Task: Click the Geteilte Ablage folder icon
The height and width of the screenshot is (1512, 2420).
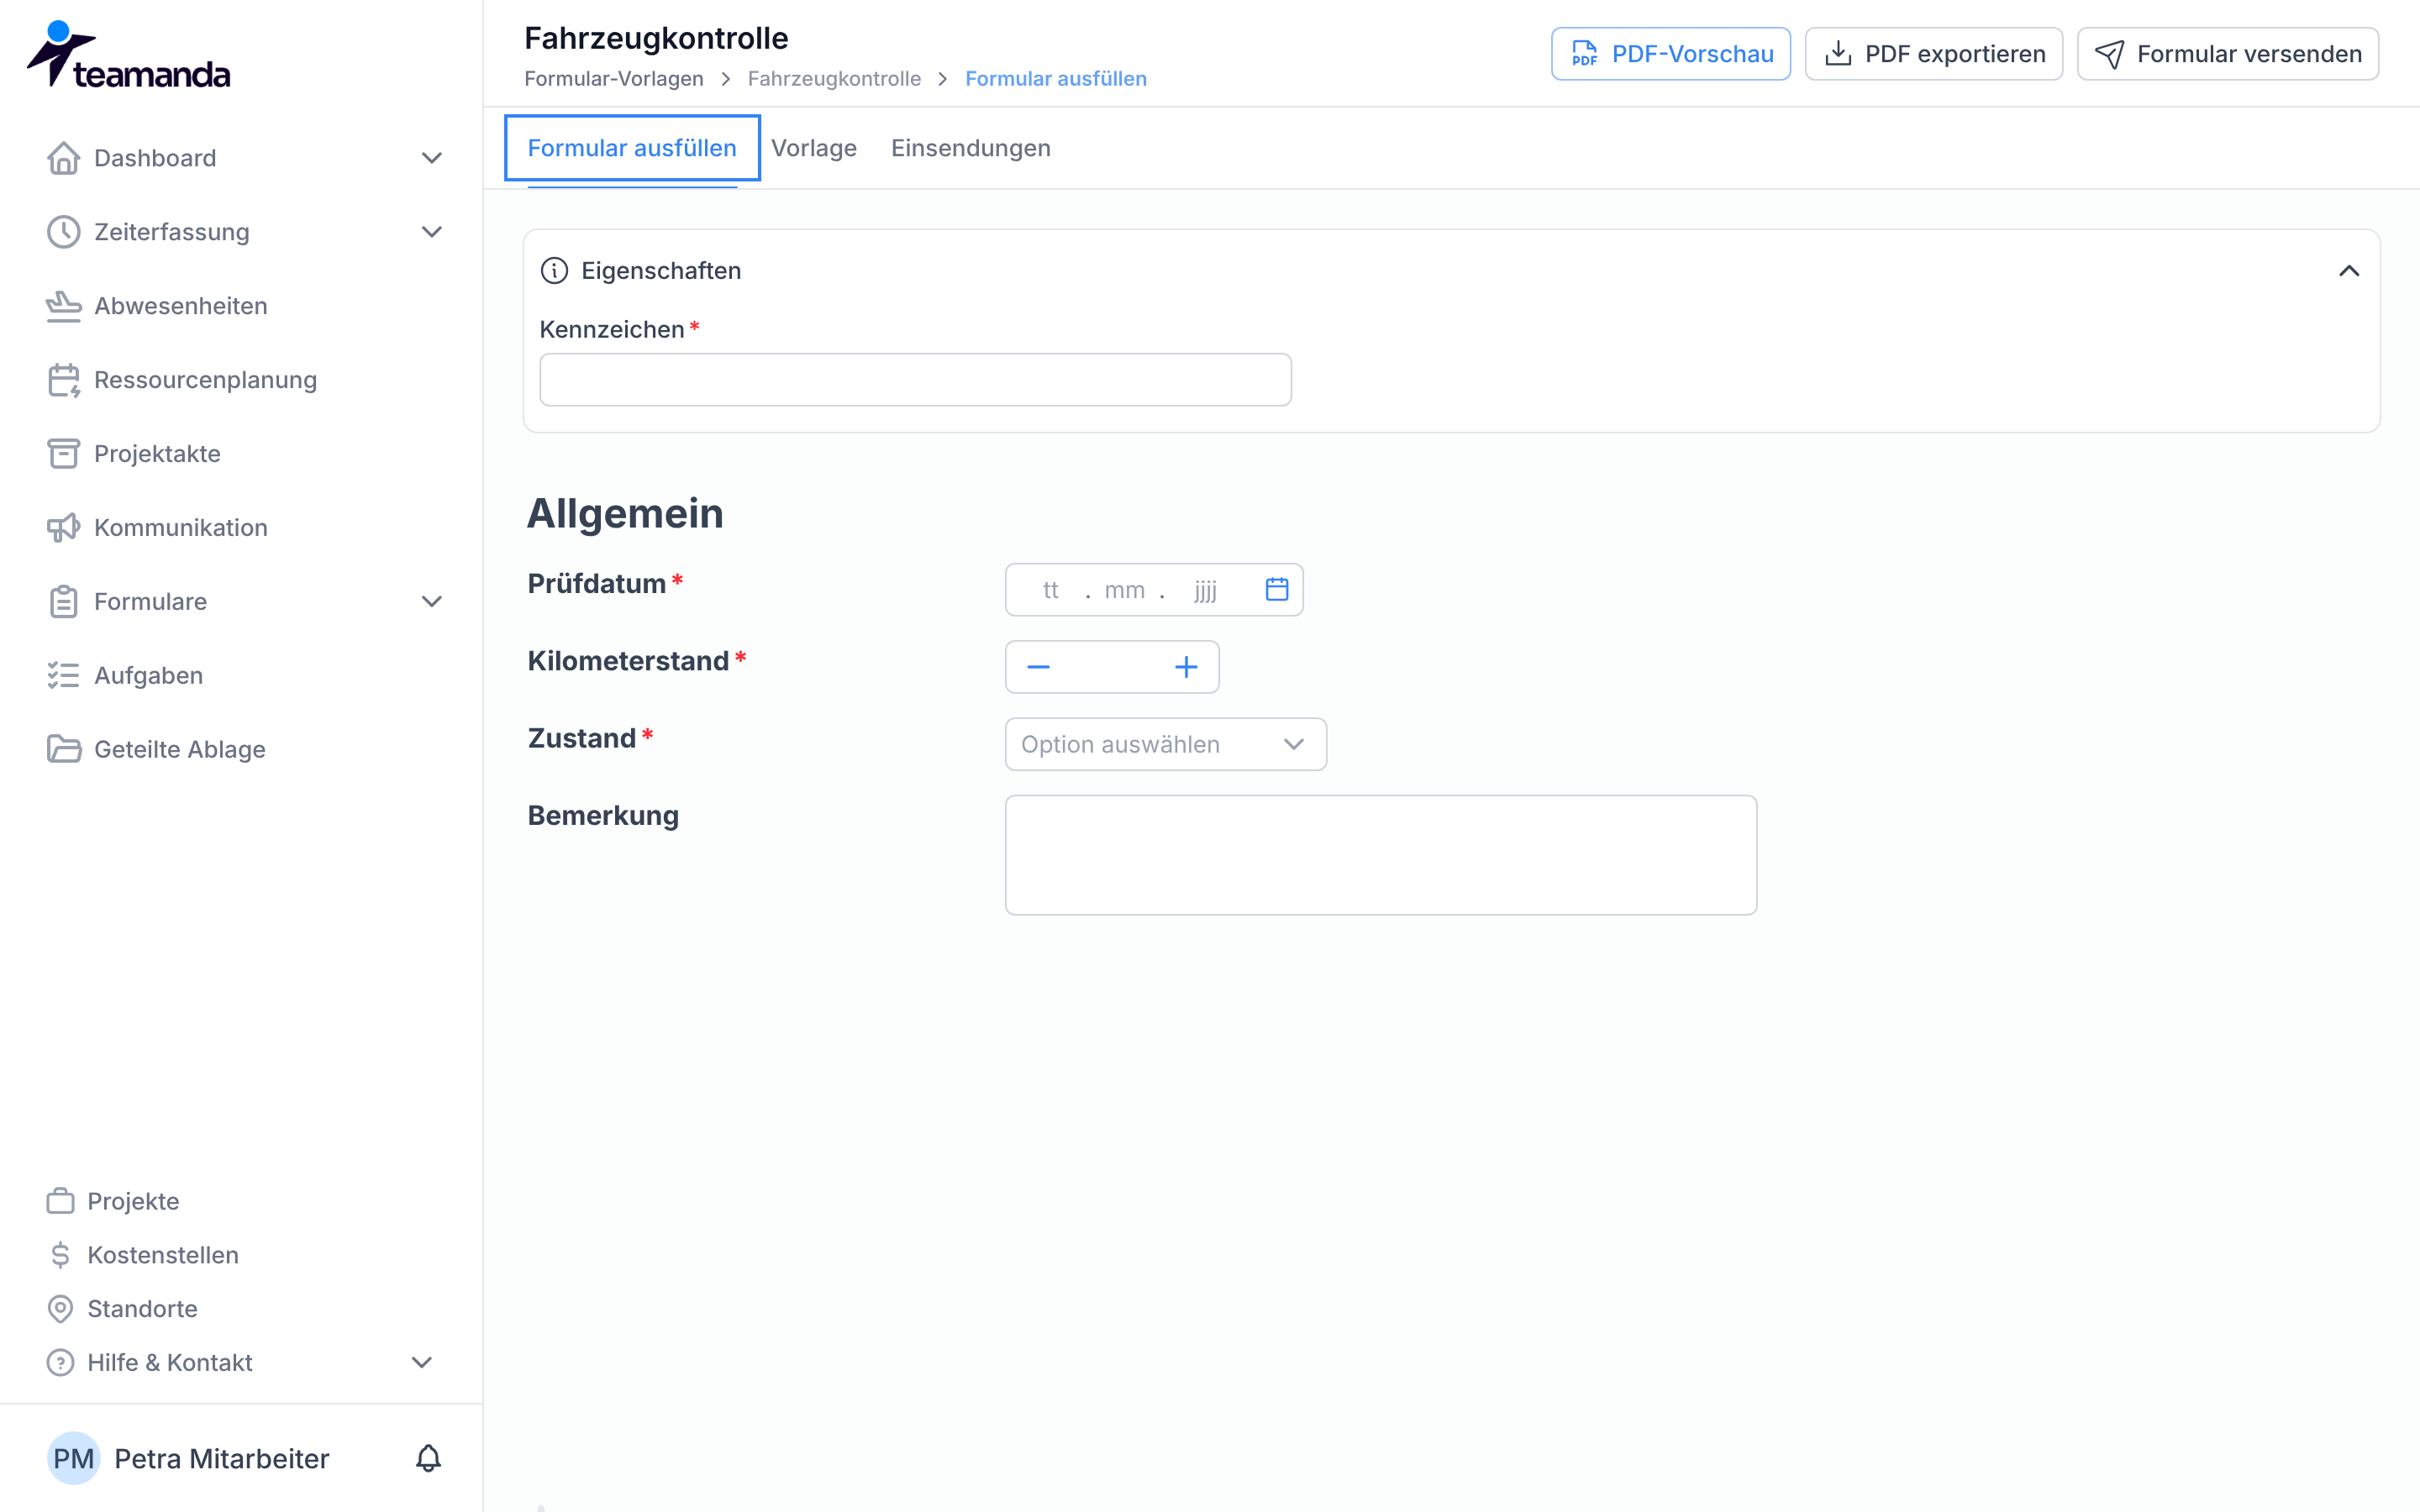Action: coord(64,750)
